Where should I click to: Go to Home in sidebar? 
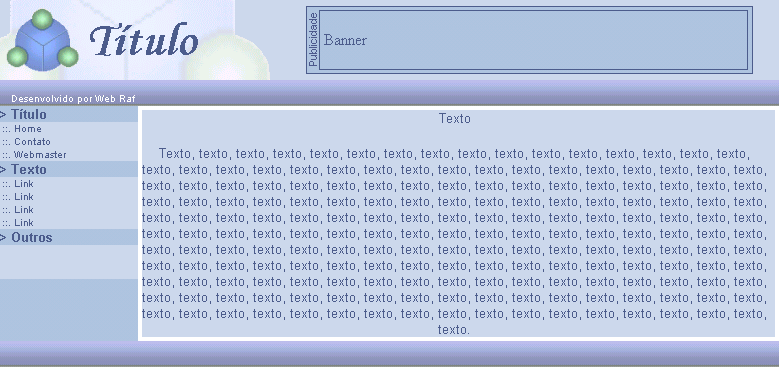pos(28,129)
